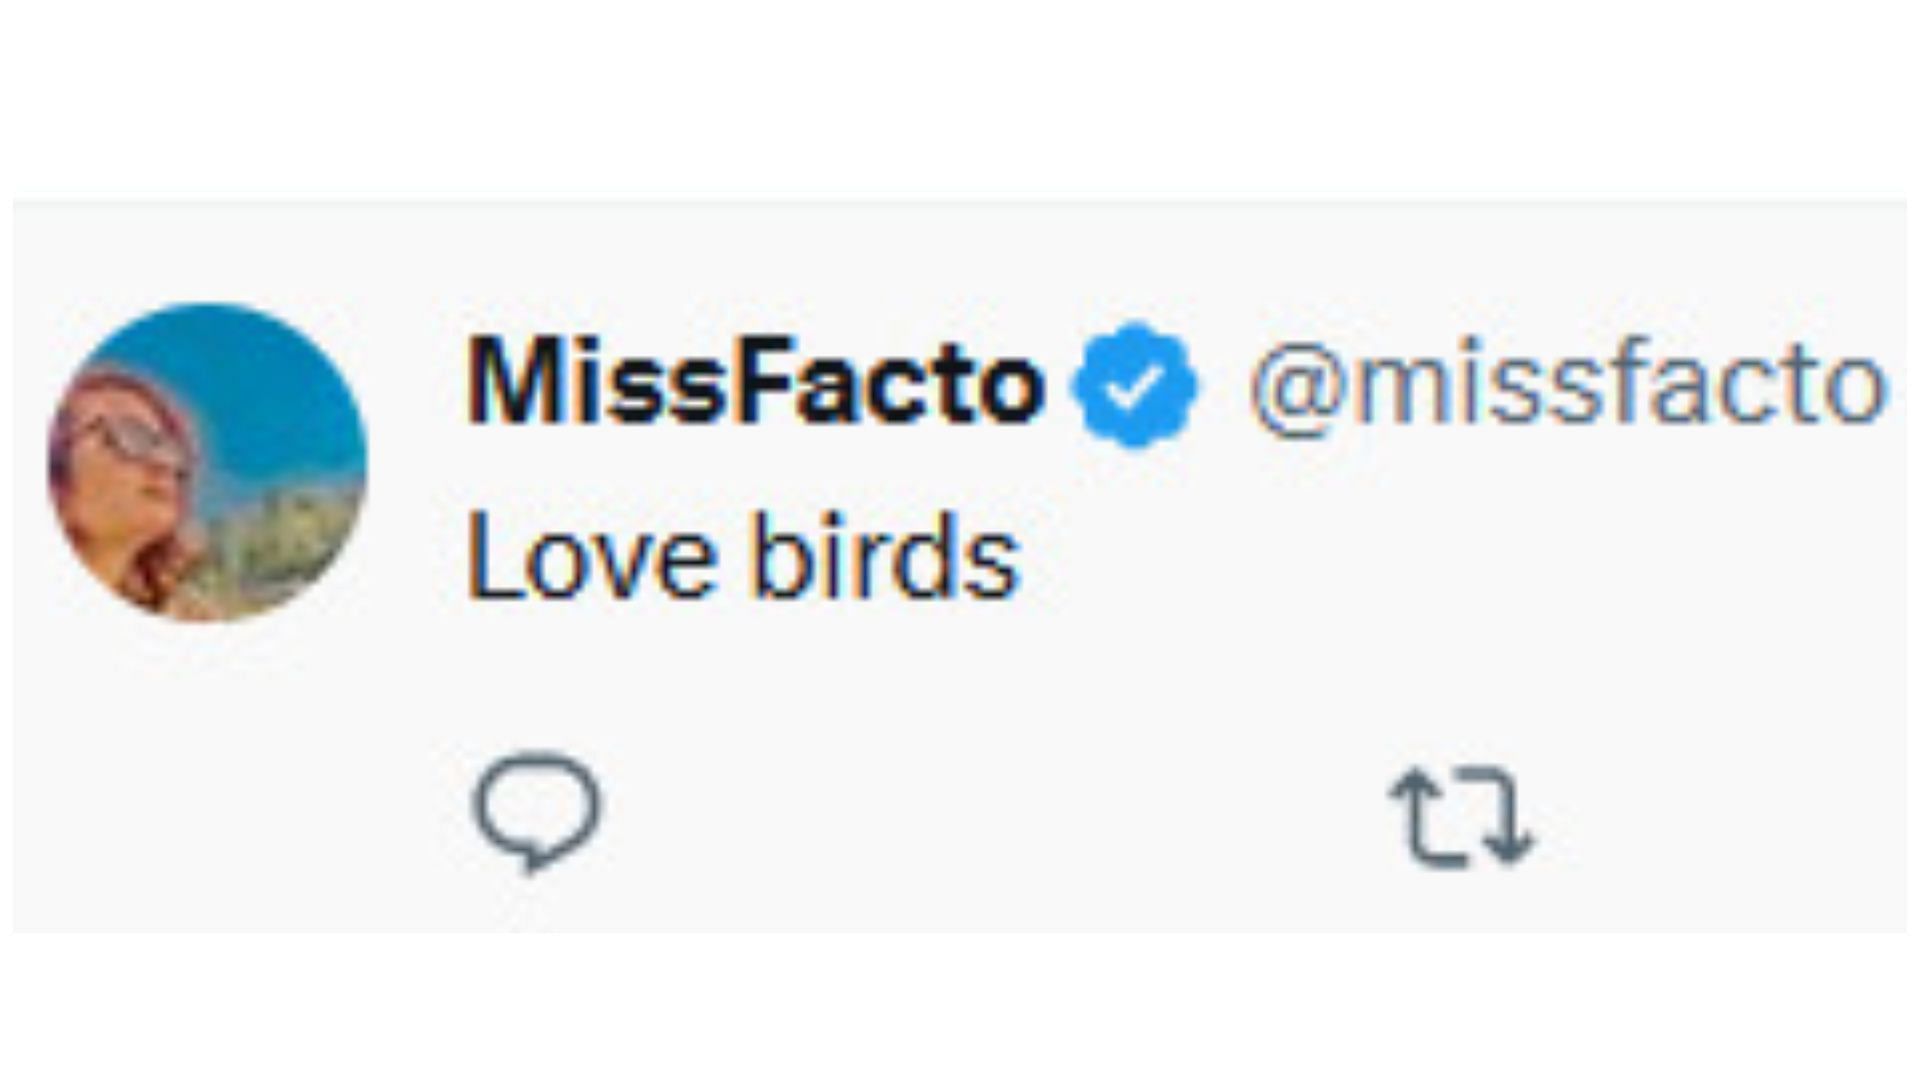
Task: Click the retweet arrows icon
Action: (1460, 815)
